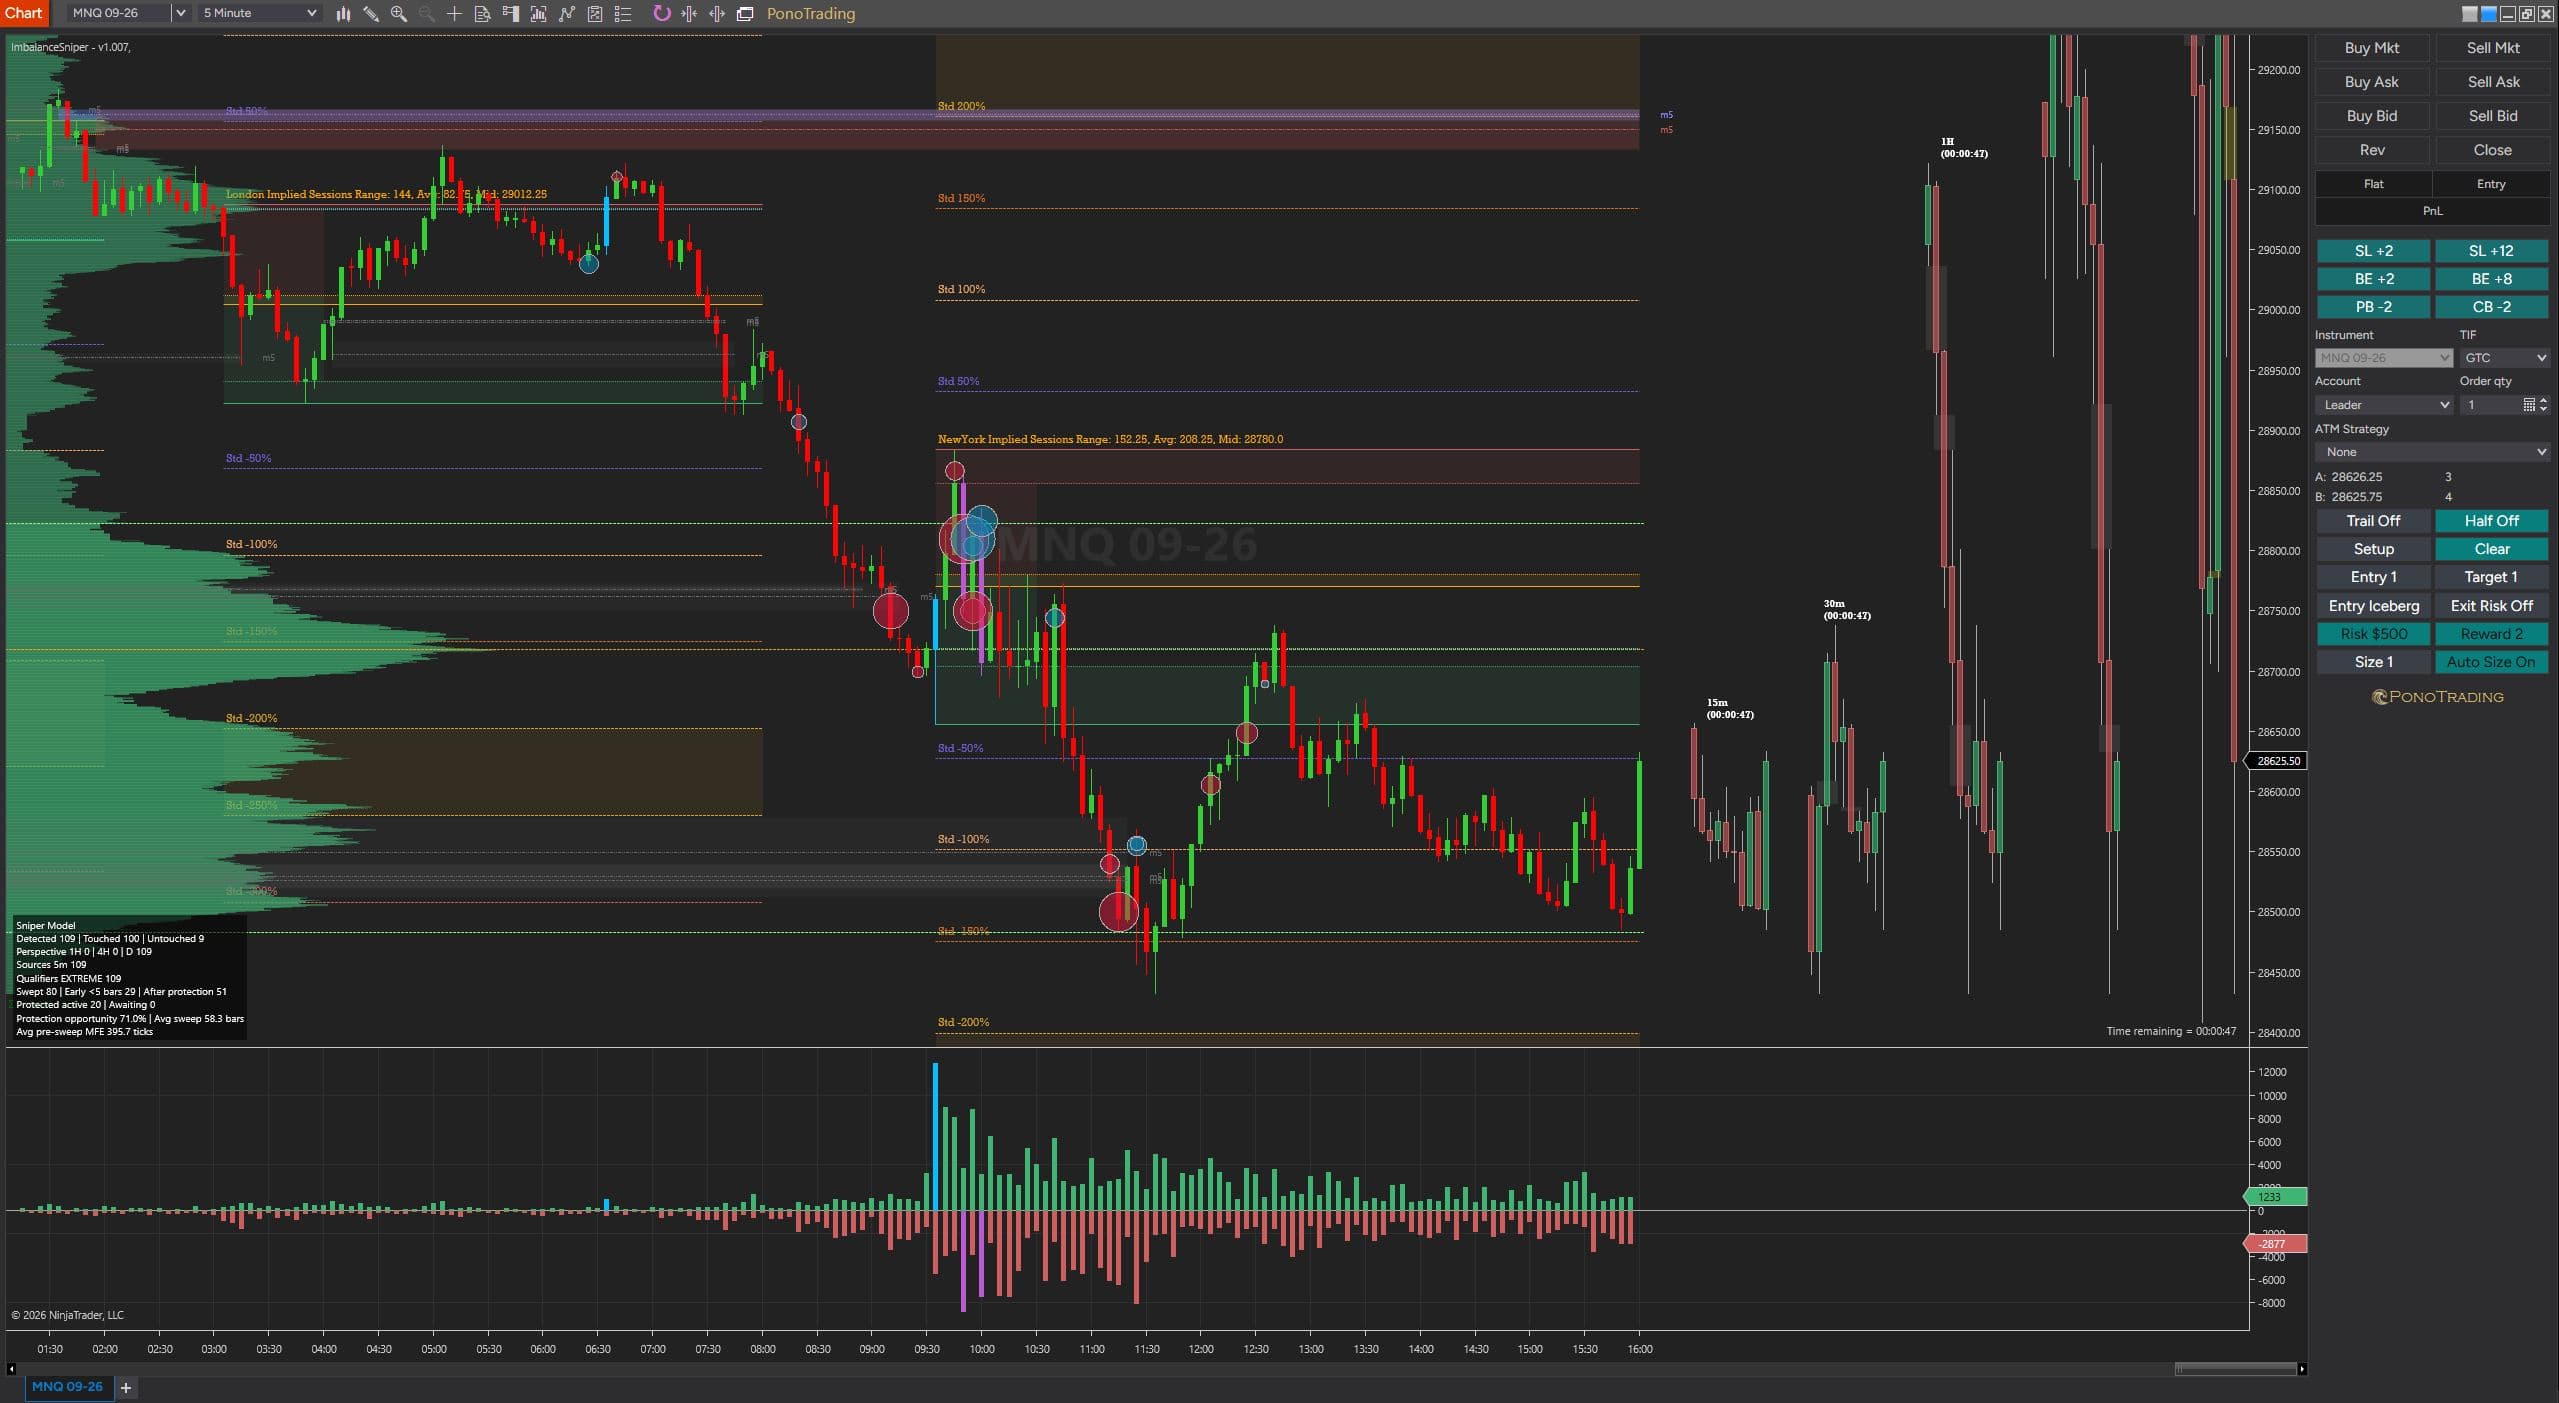2559x1403 pixels.
Task: Open the indicators icon
Action: (567, 14)
